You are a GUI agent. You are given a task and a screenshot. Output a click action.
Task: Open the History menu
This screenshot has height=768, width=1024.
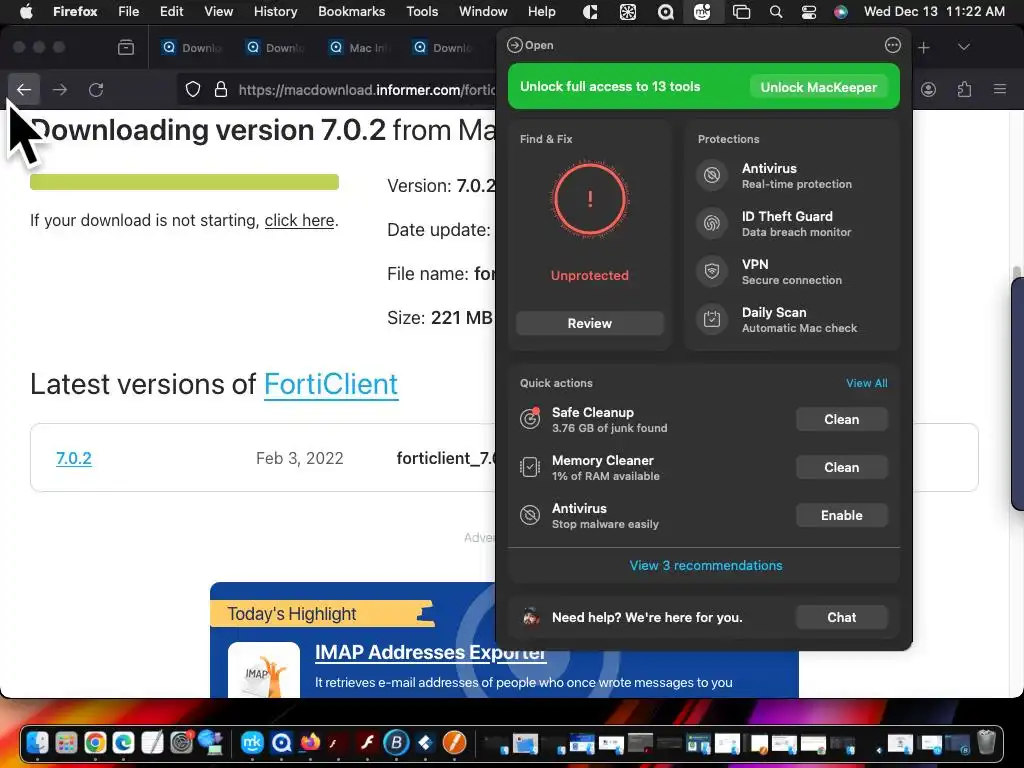[275, 12]
